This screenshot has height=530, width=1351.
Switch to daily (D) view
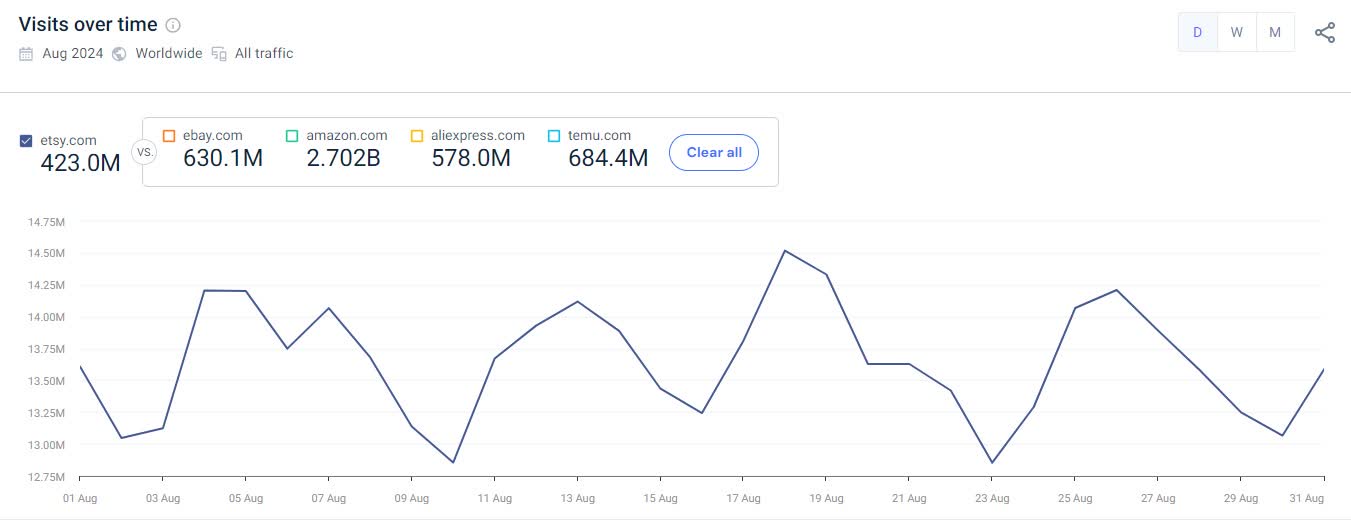1197,32
